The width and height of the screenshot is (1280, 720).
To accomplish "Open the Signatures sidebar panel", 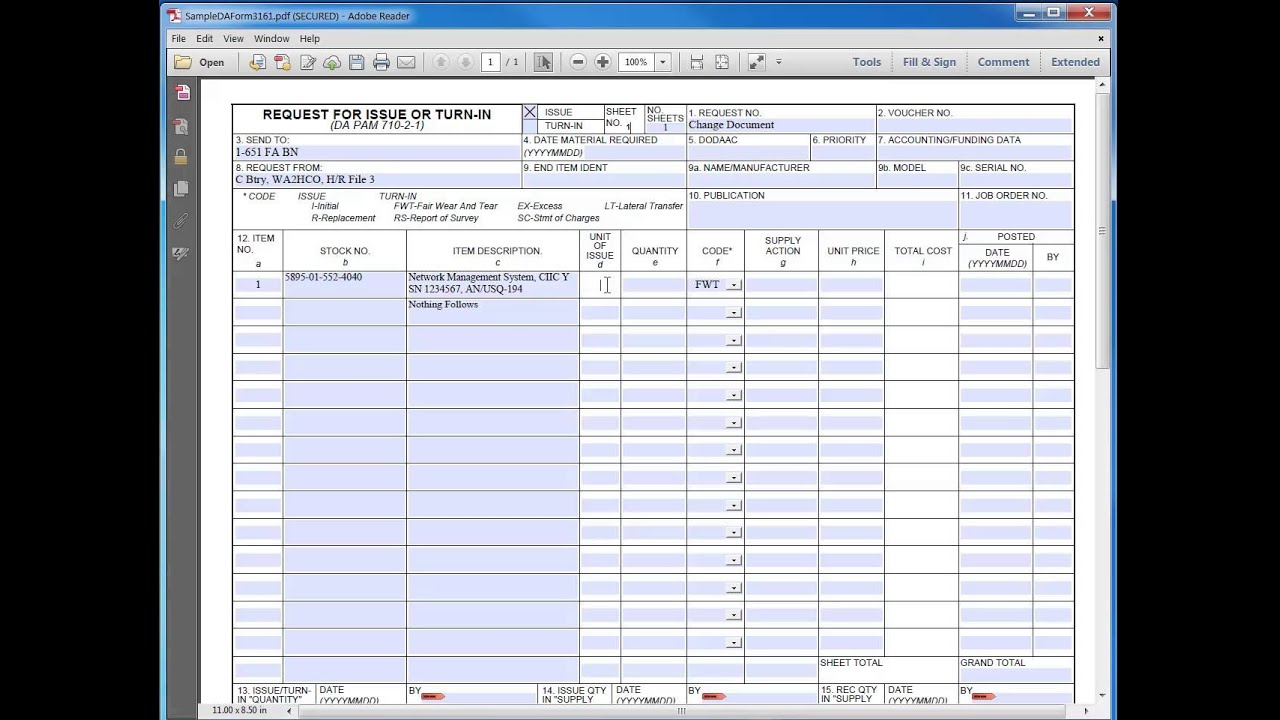I will [181, 254].
